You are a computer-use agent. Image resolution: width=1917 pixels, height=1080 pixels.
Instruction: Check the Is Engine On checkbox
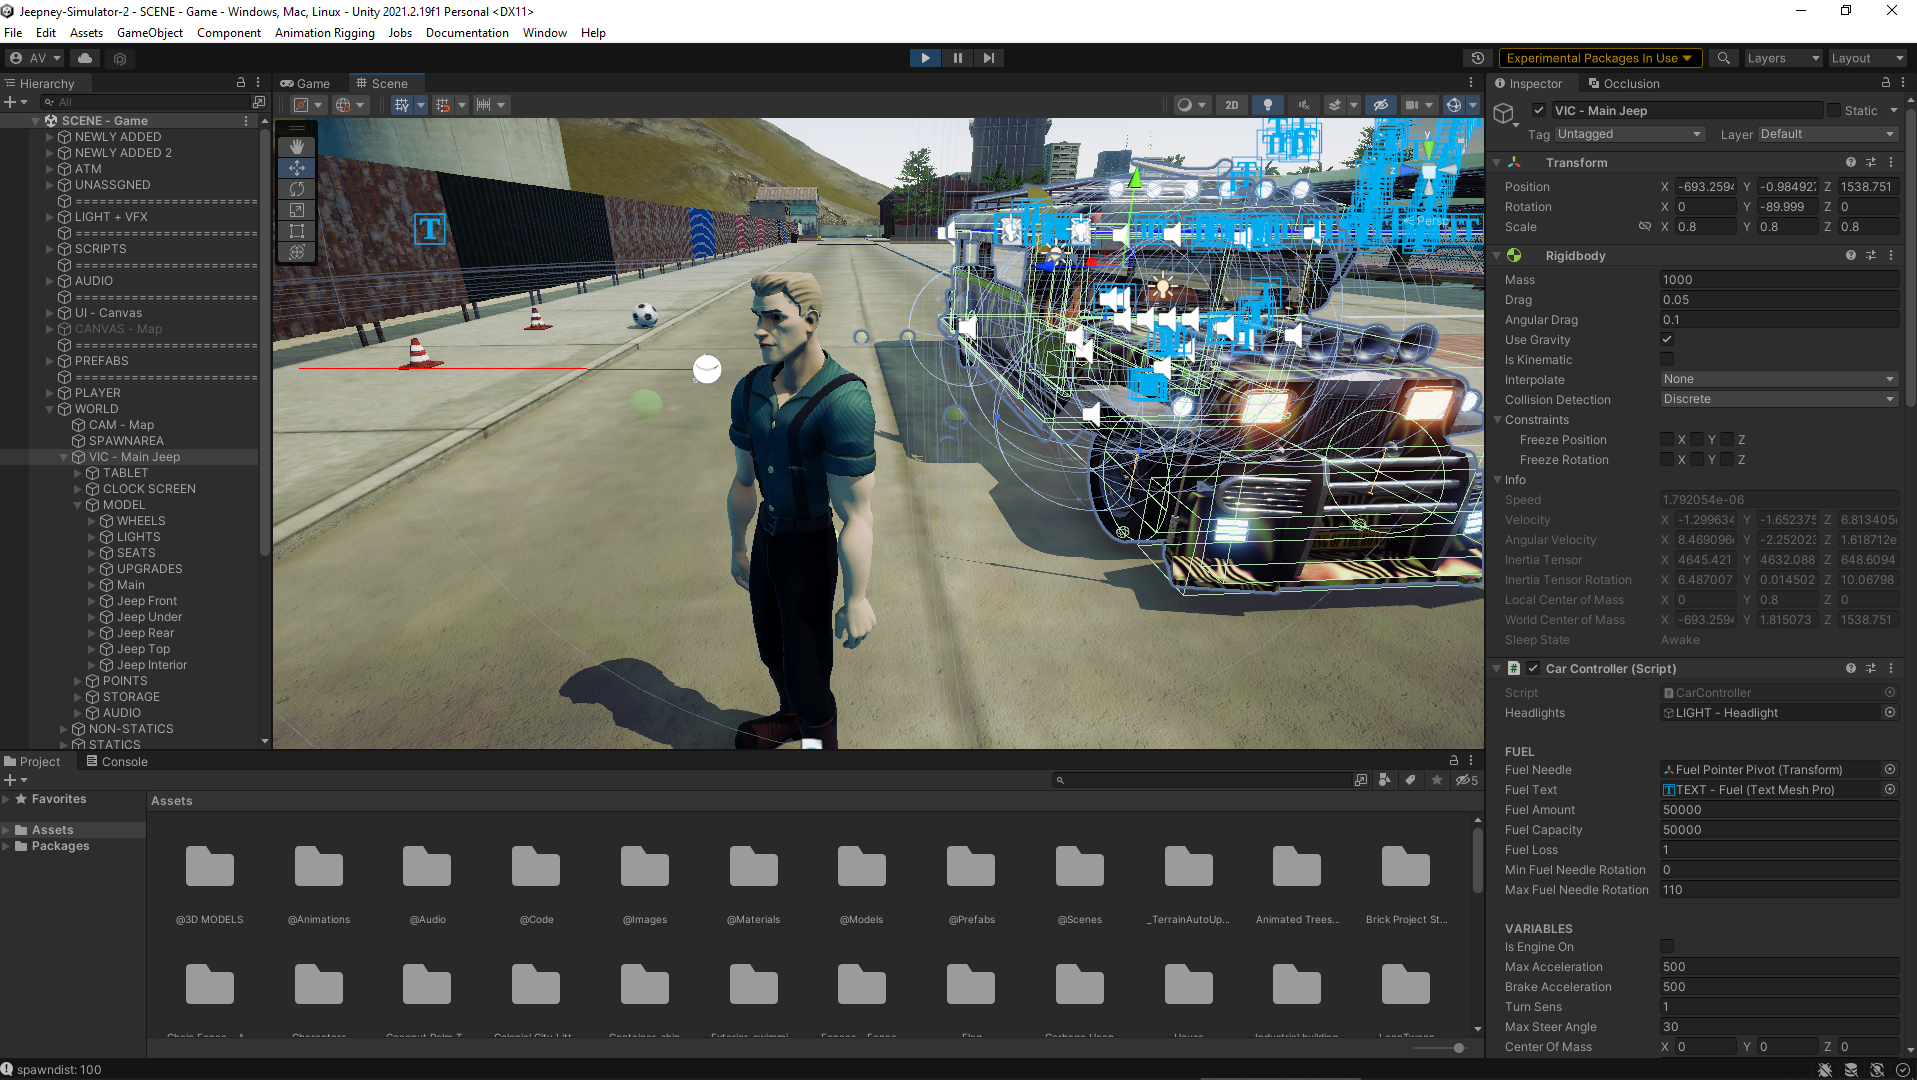click(x=1667, y=947)
